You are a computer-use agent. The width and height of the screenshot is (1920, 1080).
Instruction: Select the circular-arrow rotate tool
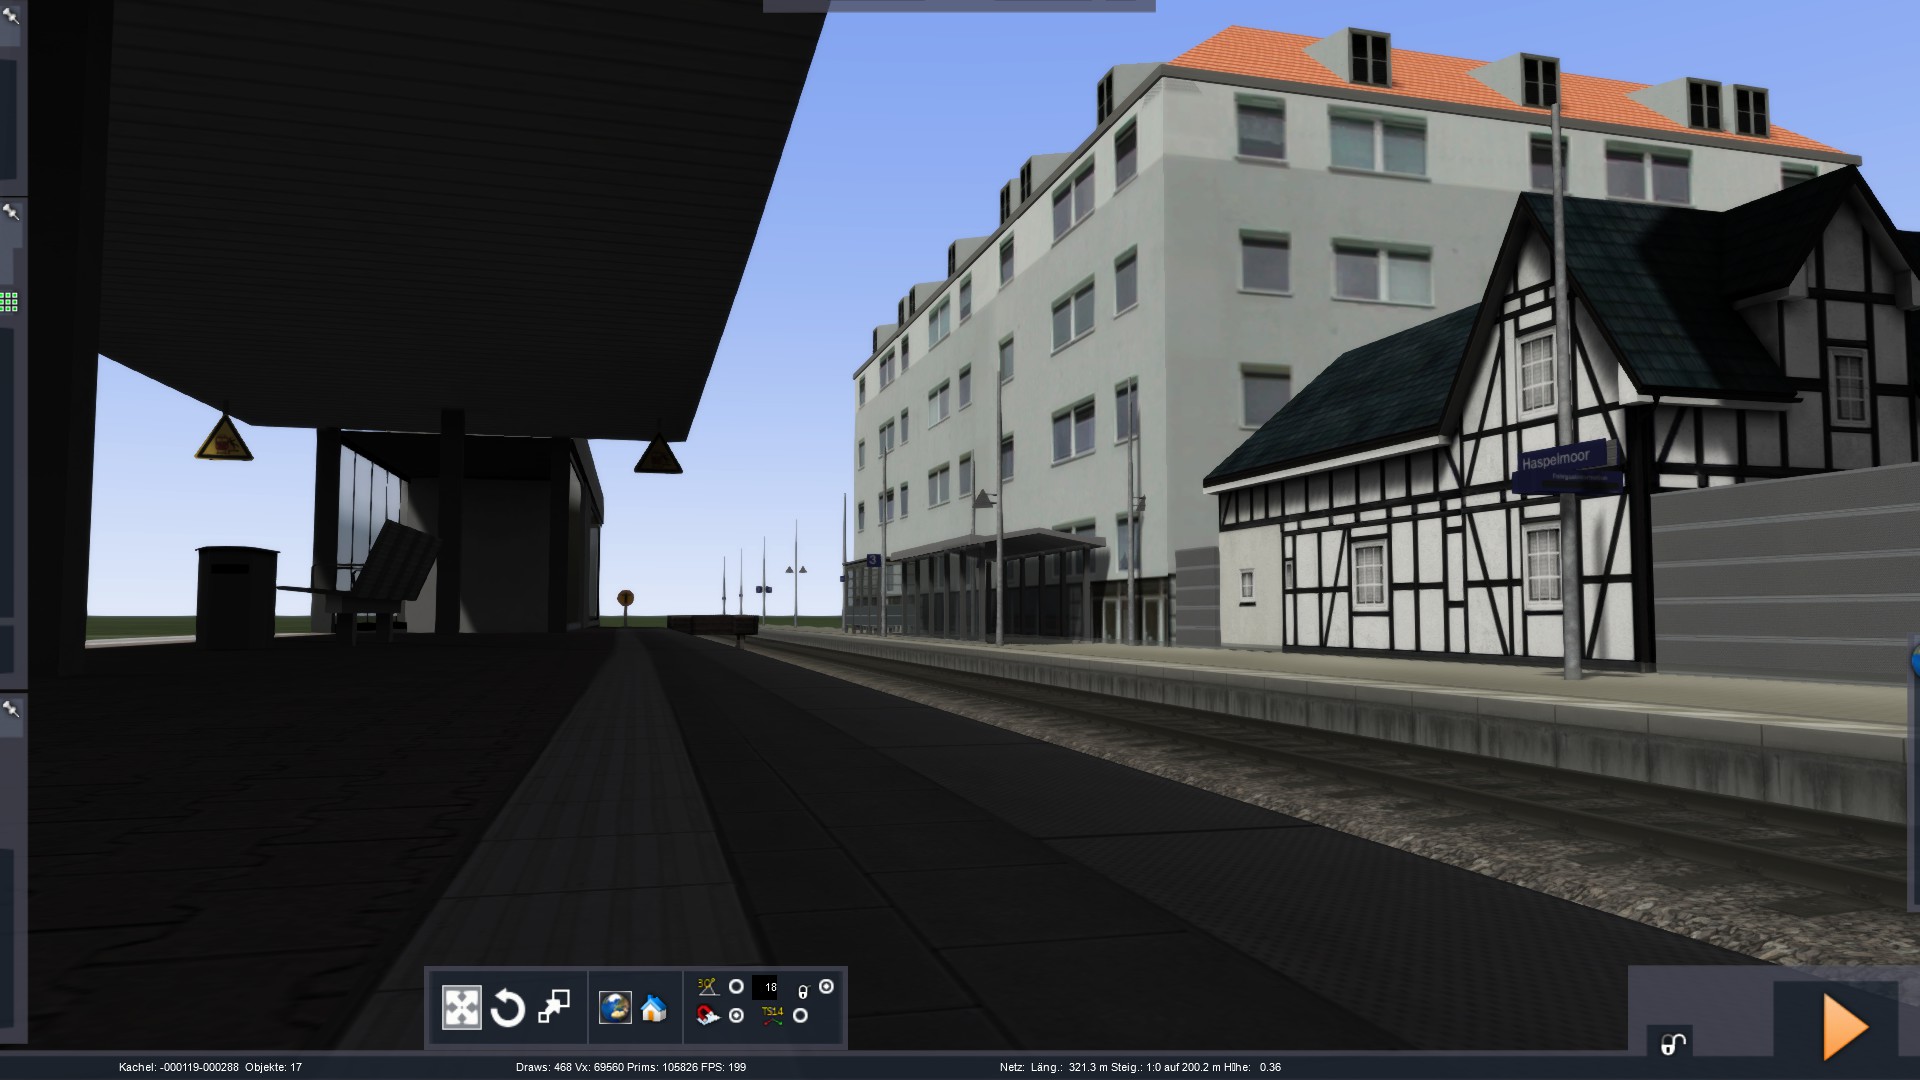508,1007
